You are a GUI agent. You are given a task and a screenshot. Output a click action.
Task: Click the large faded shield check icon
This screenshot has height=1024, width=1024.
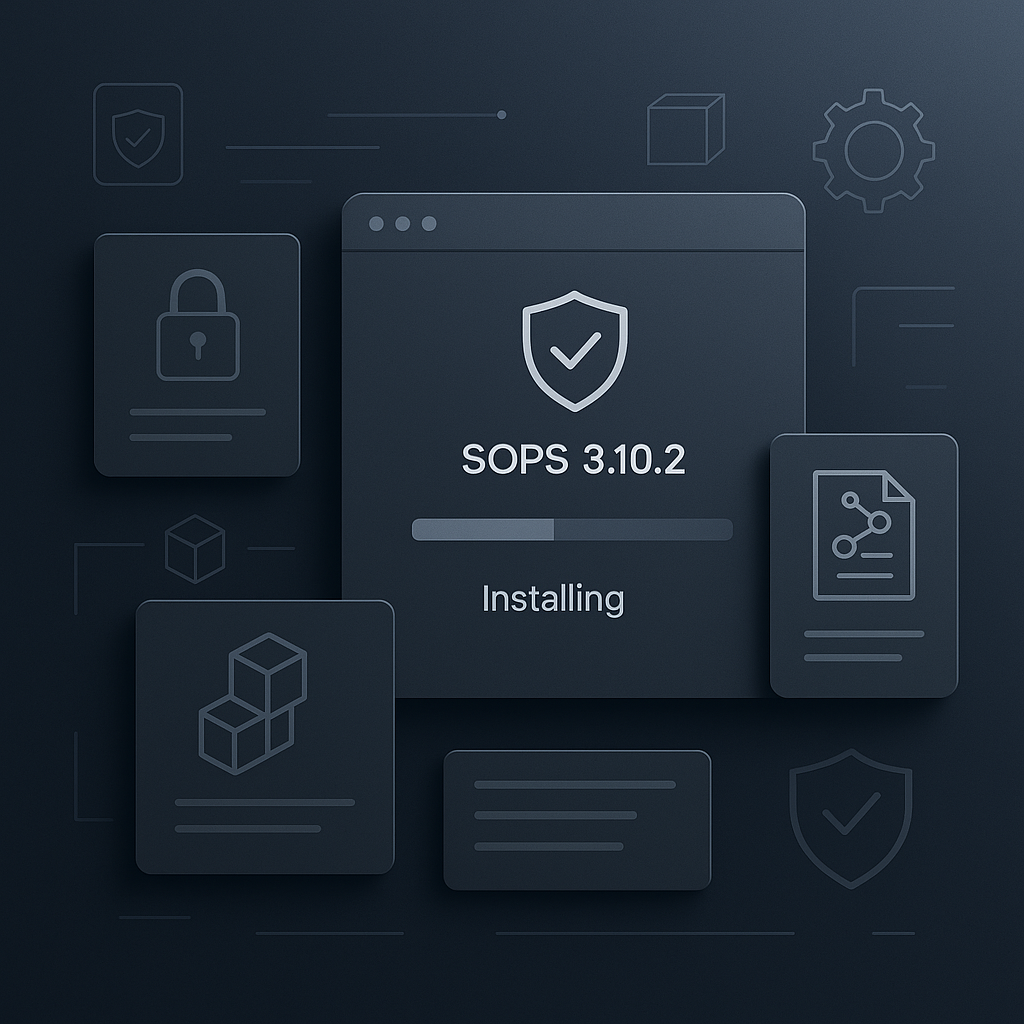(x=851, y=819)
